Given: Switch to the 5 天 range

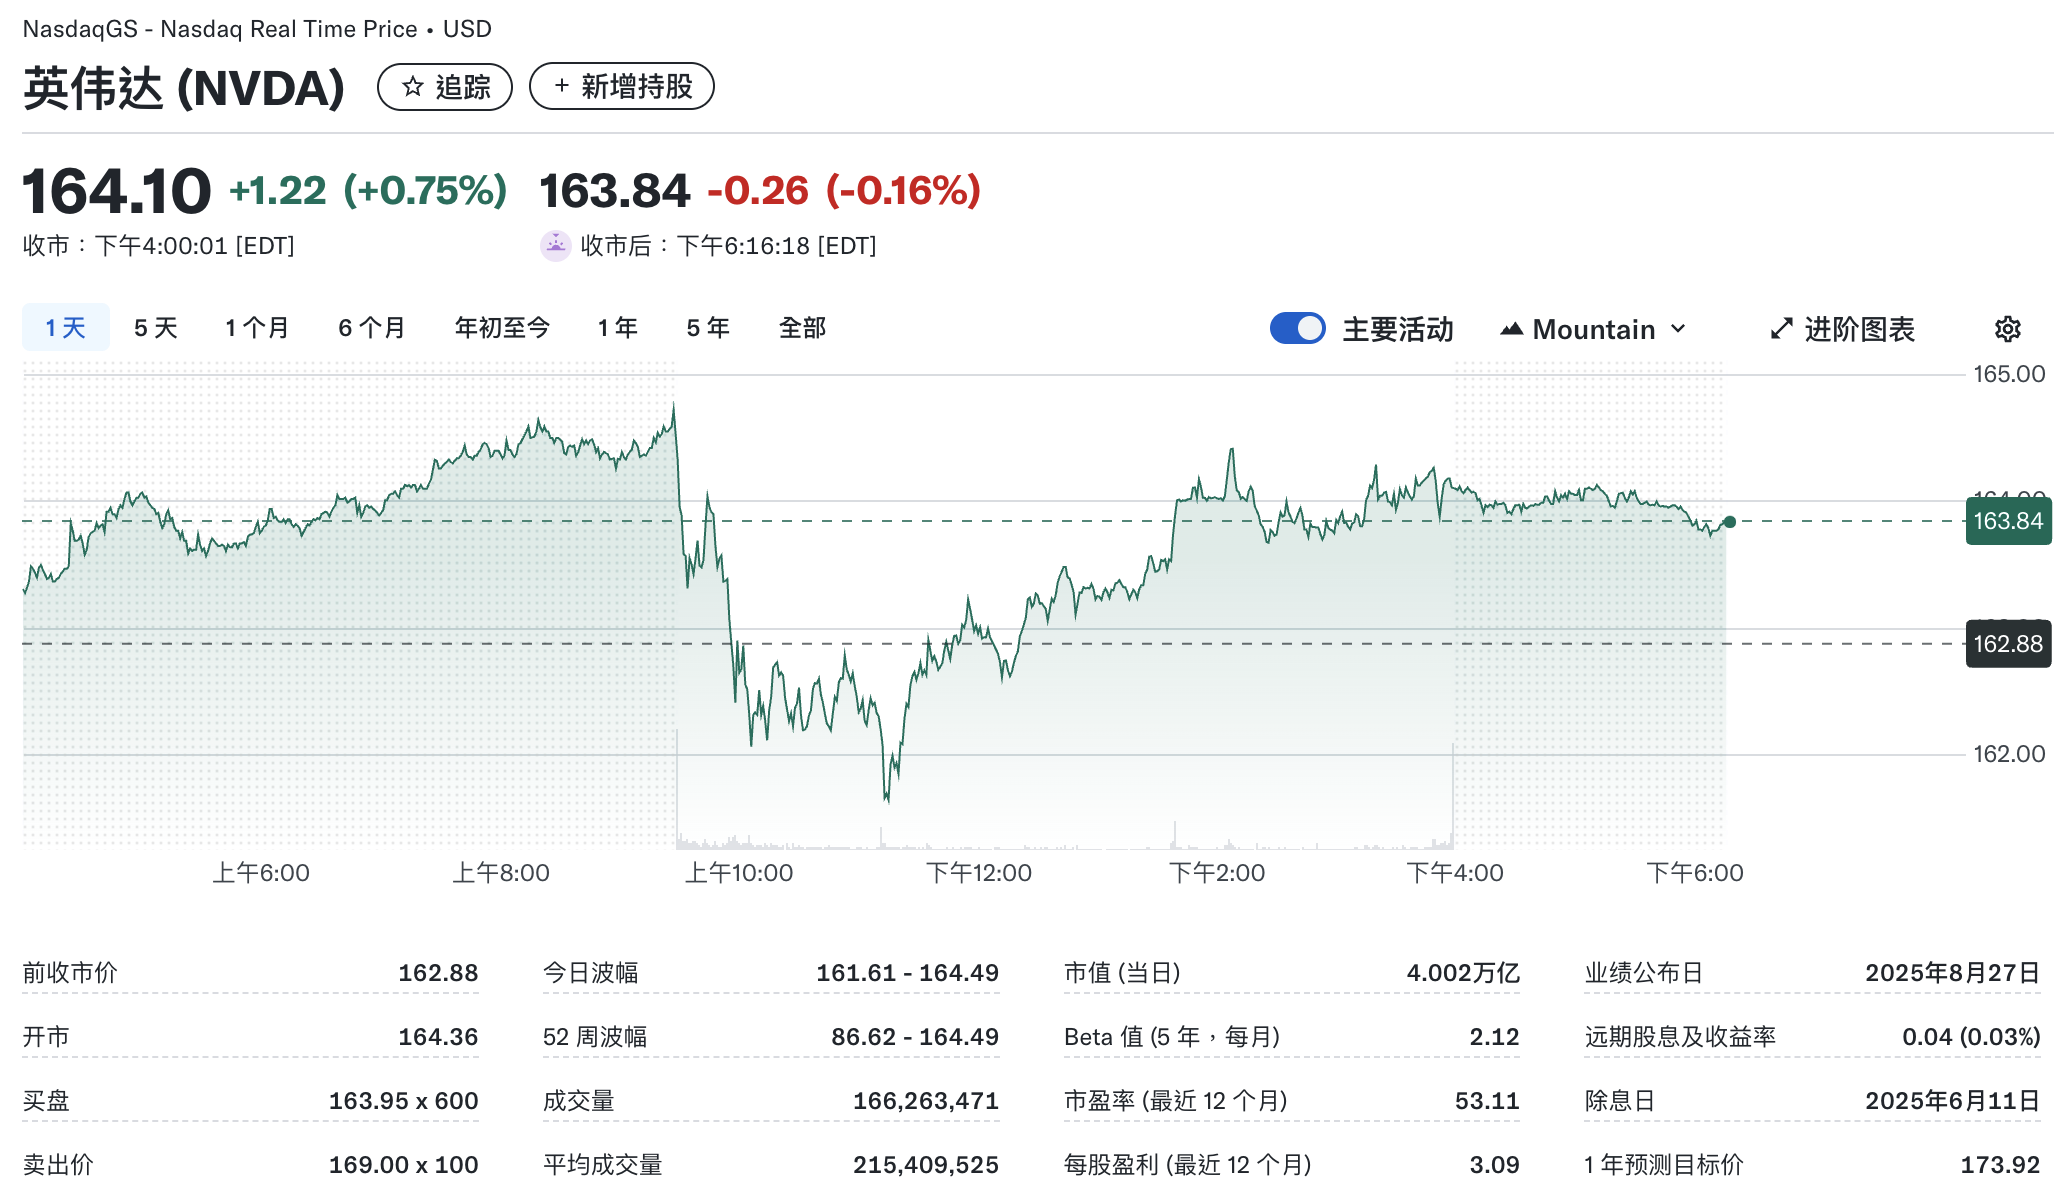Looking at the screenshot, I should 156,328.
